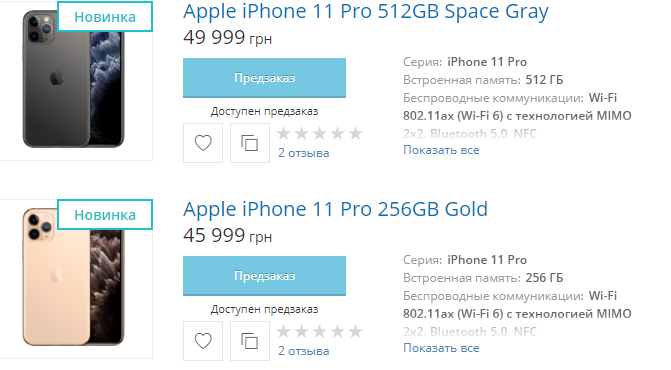This screenshot has height=370, width=671.
Task: Preorder the 256GB Gold iPhone
Action: 264,276
